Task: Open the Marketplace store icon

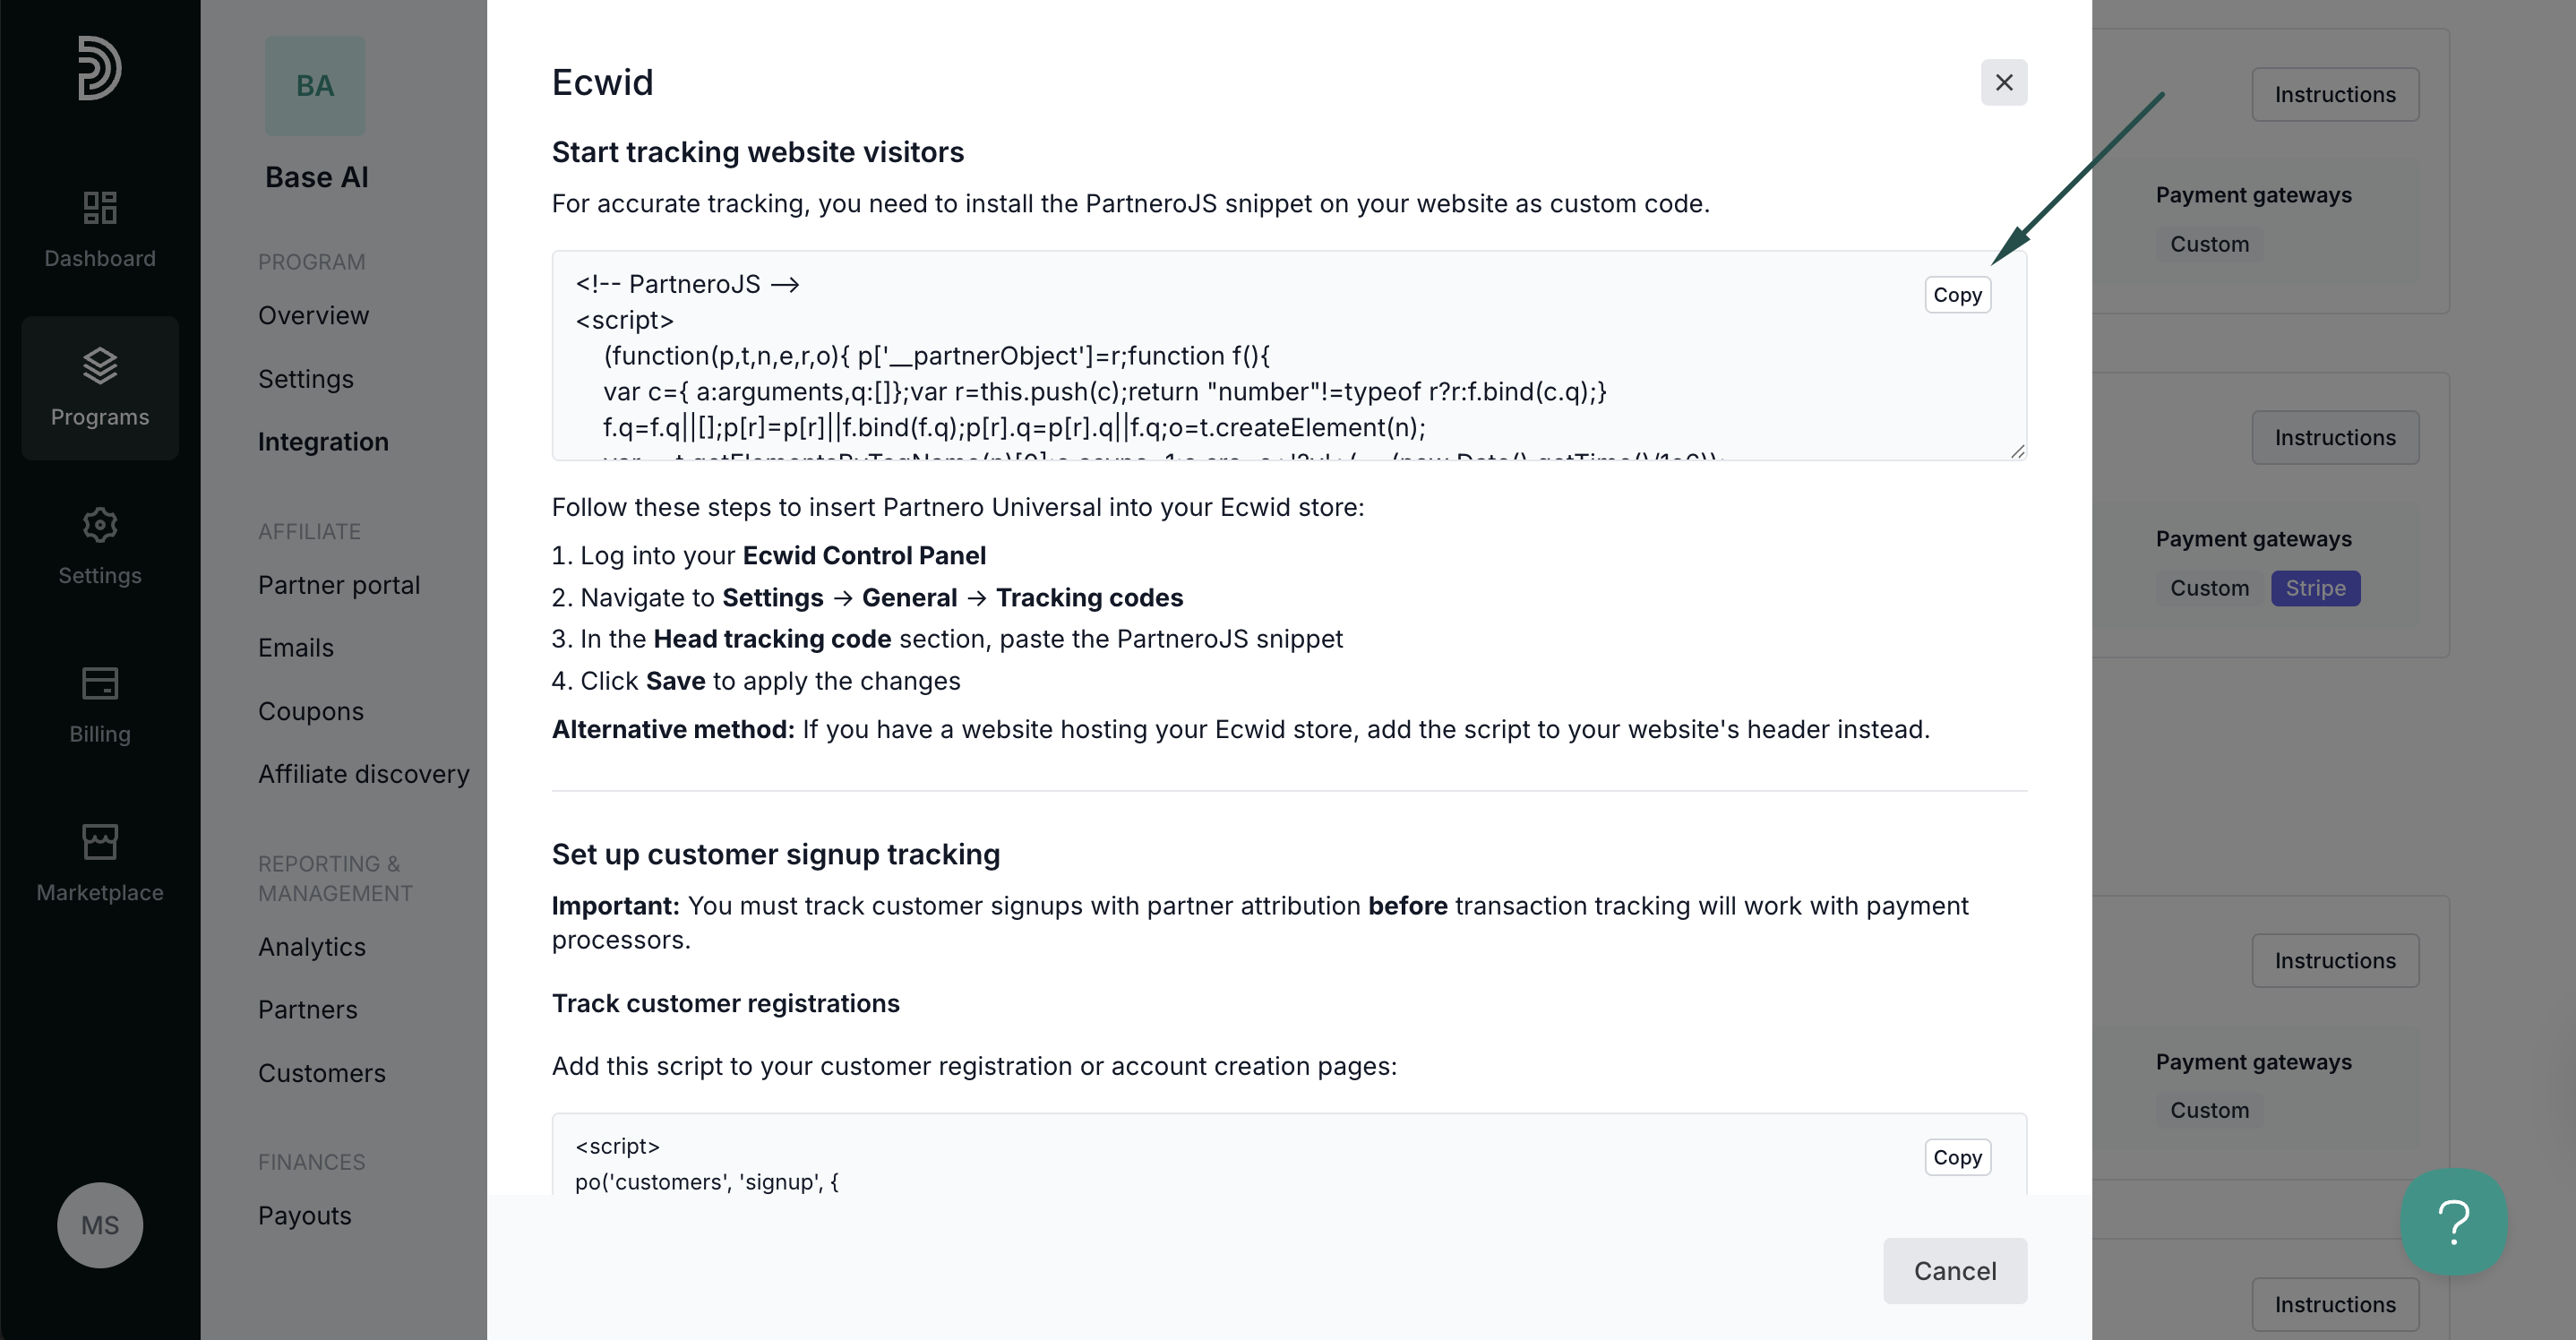Action: pos(100,842)
